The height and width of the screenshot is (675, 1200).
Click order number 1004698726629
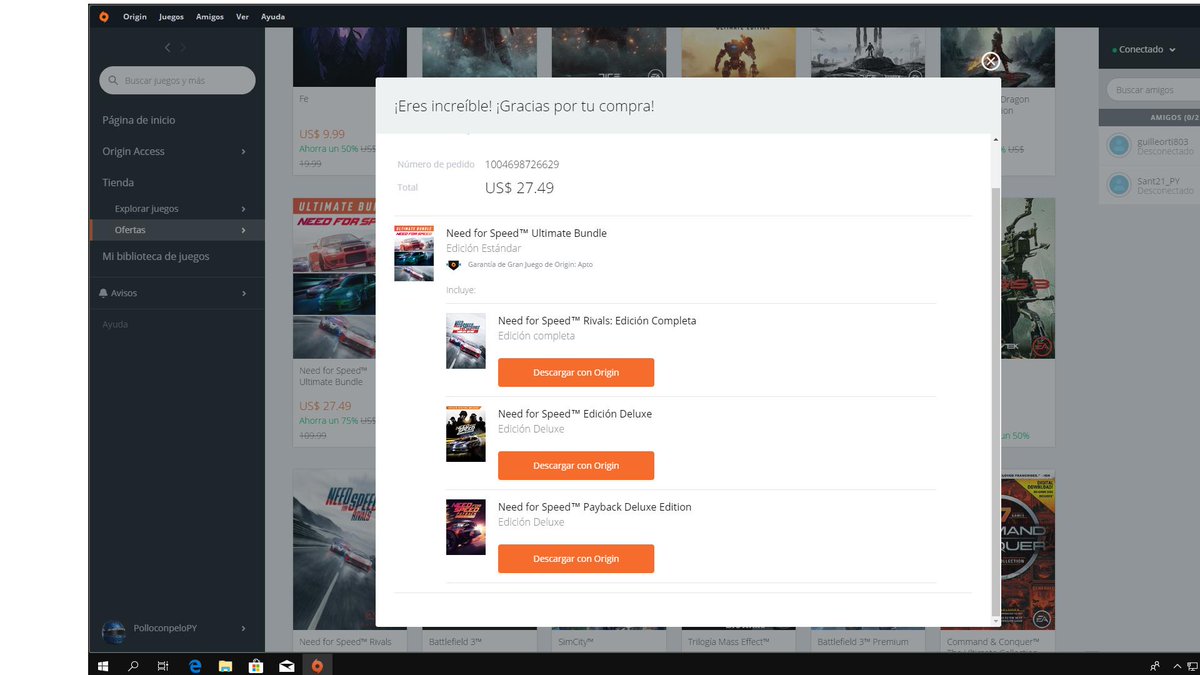[522, 164]
